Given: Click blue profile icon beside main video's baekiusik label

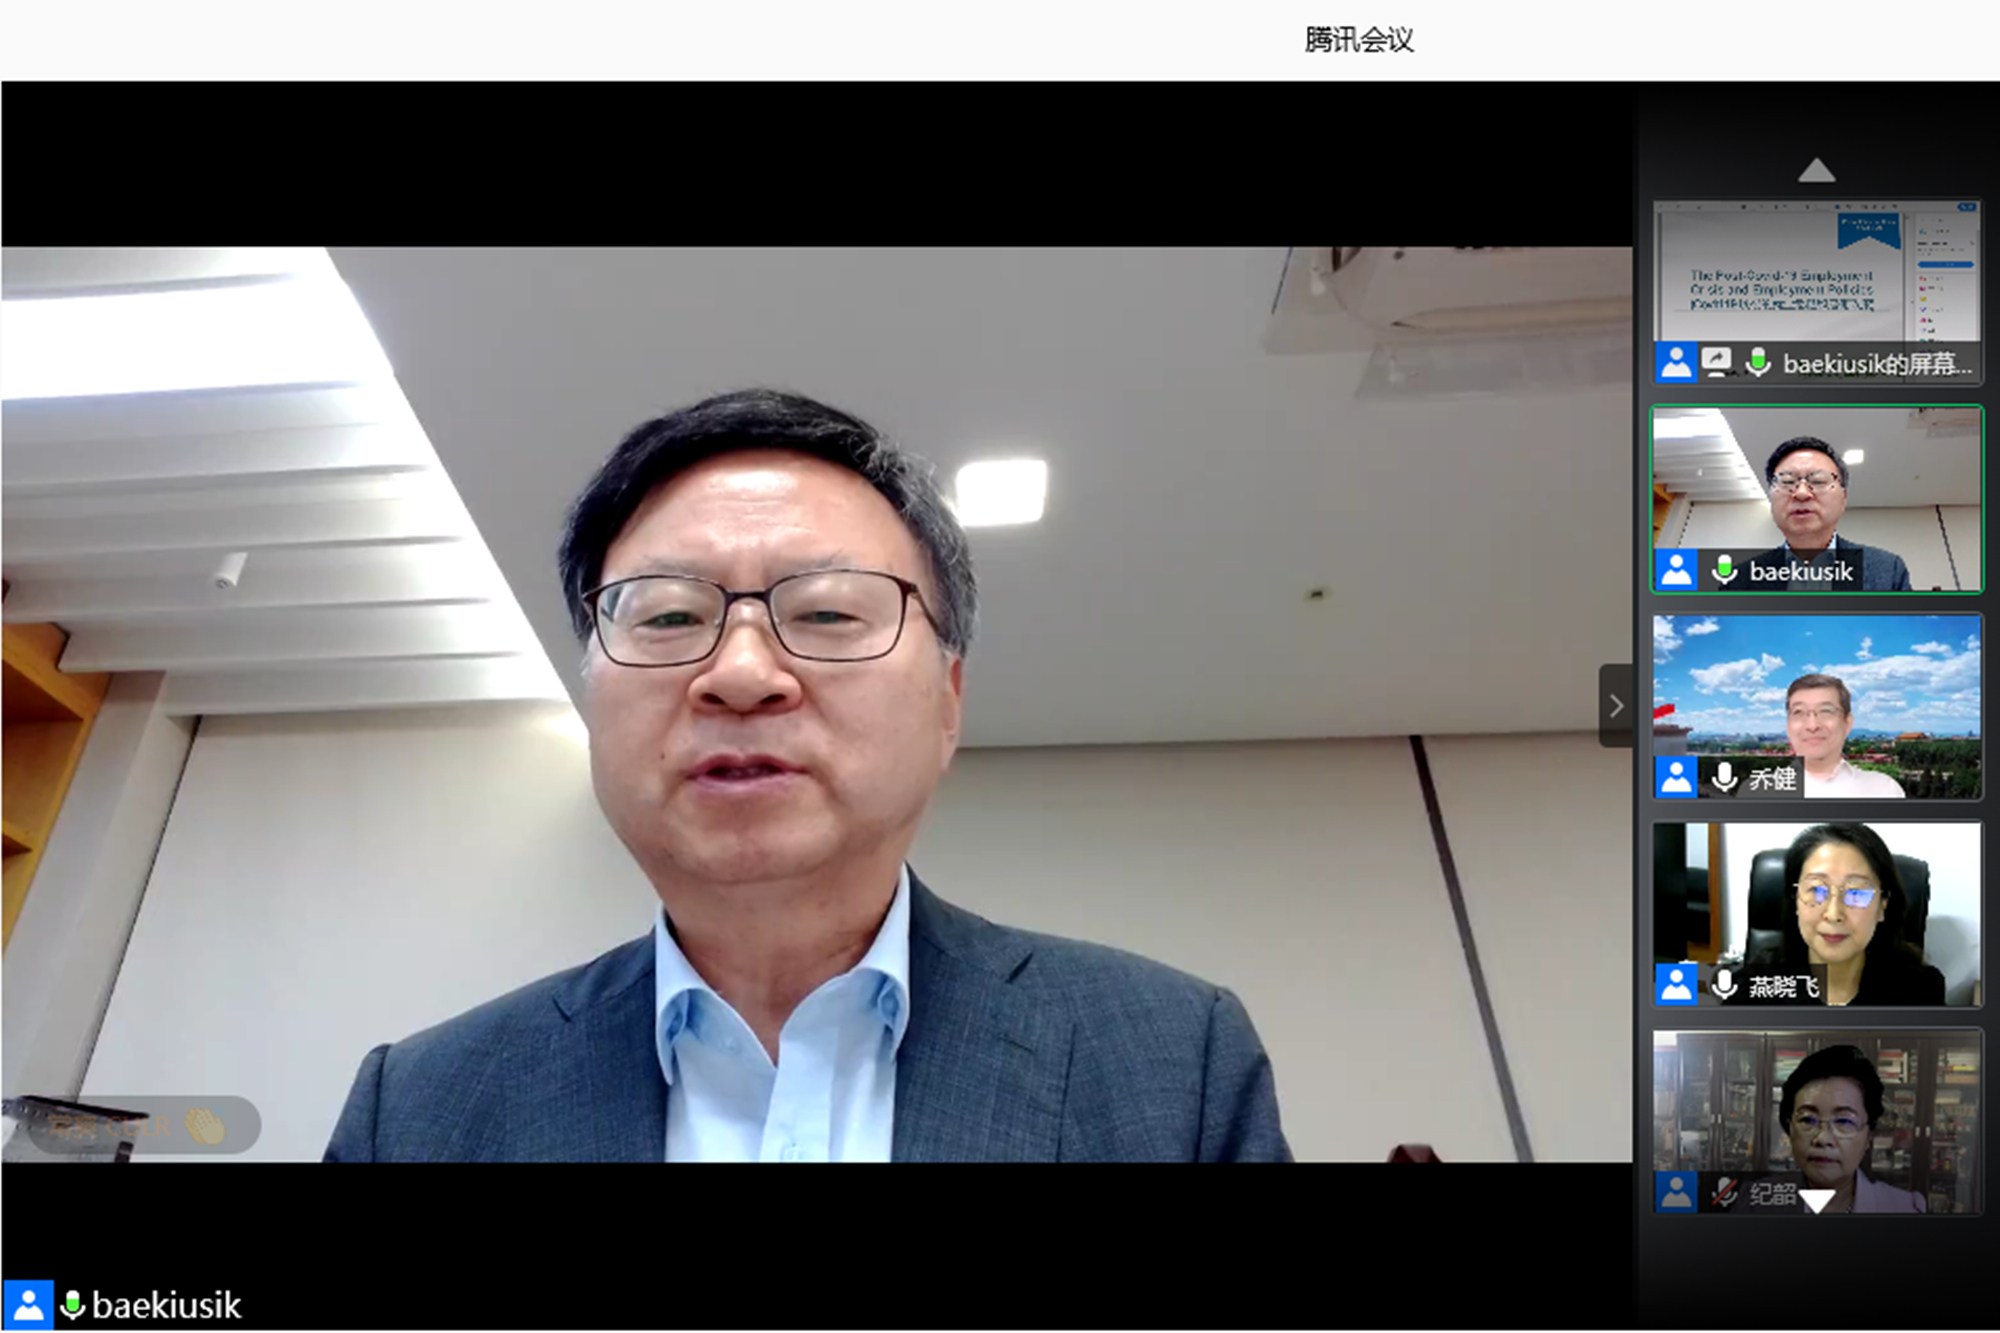Looking at the screenshot, I should point(28,1305).
